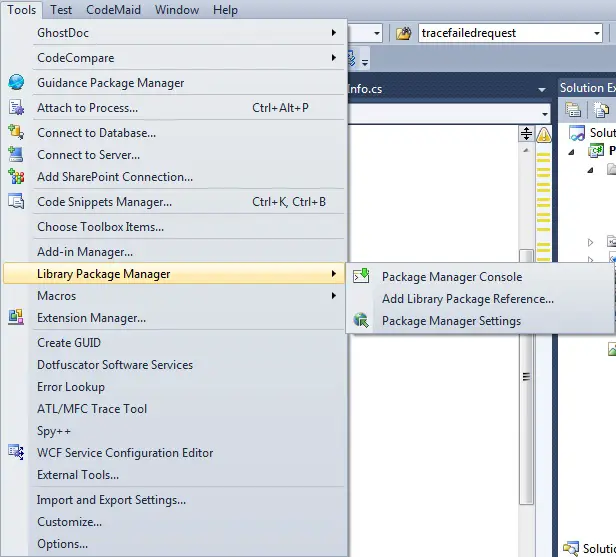Collapse the C# project node in Solution Explorer
The image size is (616, 557).
(x=572, y=152)
